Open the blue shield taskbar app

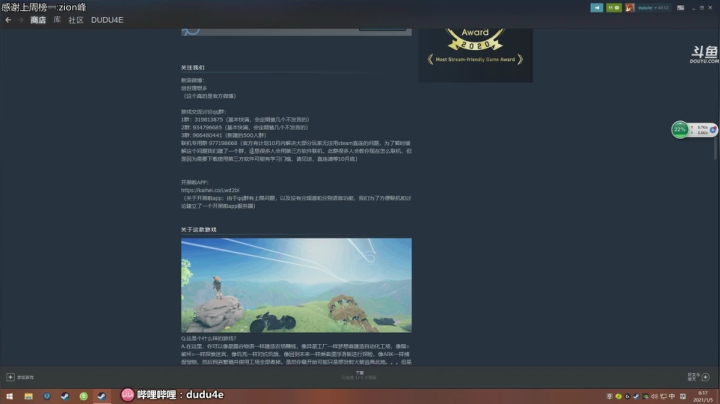click(x=47, y=396)
